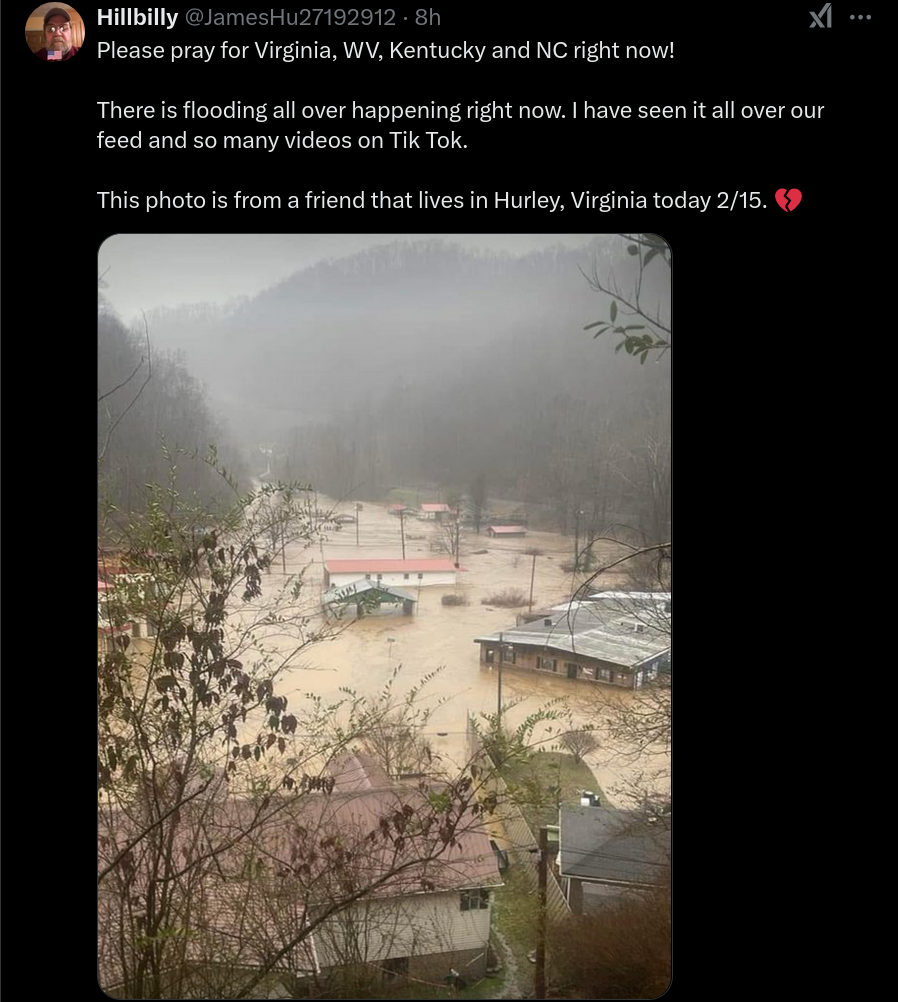Image resolution: width=898 pixels, height=1002 pixels.
Task: Click the 'This photo is from a friend' sentence
Action: 431,200
